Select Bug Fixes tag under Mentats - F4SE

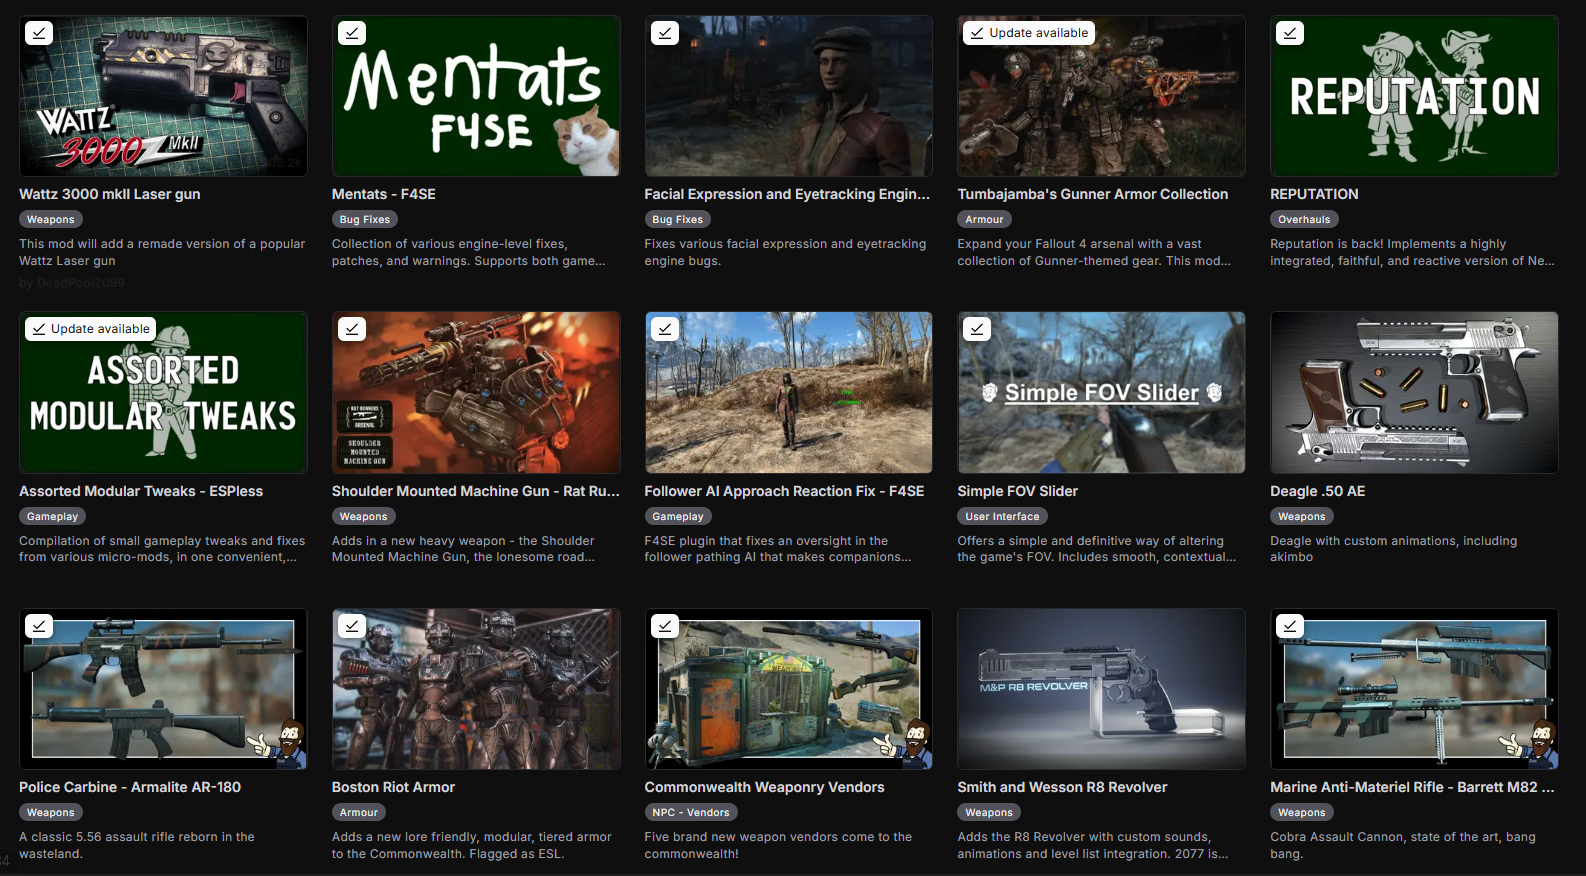point(365,220)
